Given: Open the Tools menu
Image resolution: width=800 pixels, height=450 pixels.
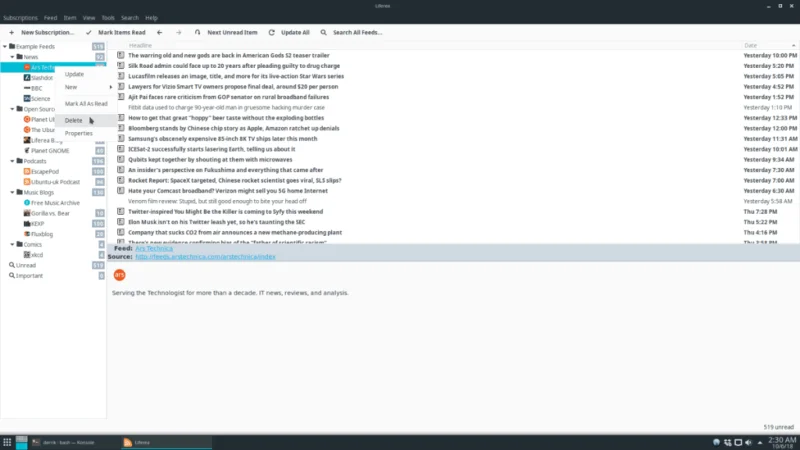Looking at the screenshot, I should click(x=108, y=18).
